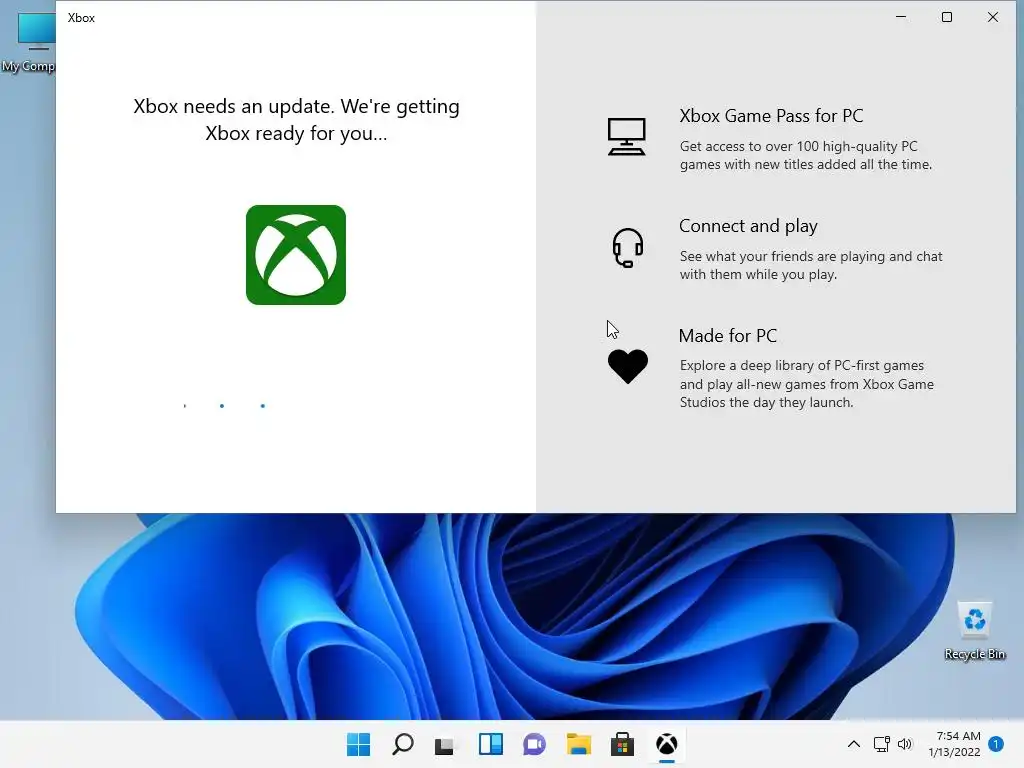This screenshot has height=768, width=1024.
Task: Click the Made for PC heart icon
Action: [628, 366]
